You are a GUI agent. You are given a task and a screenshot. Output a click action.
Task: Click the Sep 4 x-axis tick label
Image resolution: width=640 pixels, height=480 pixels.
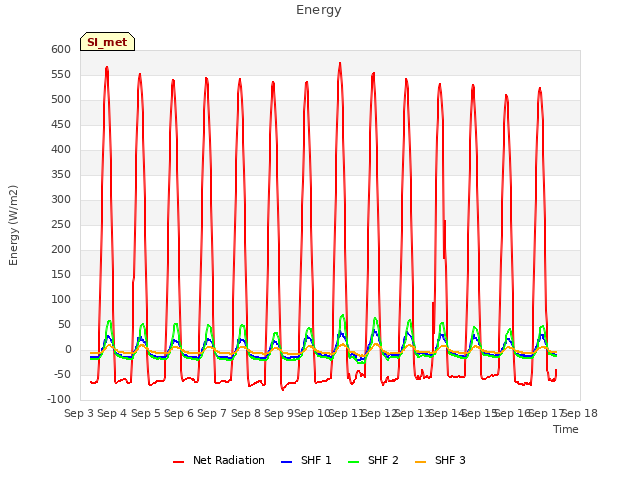tap(112, 413)
